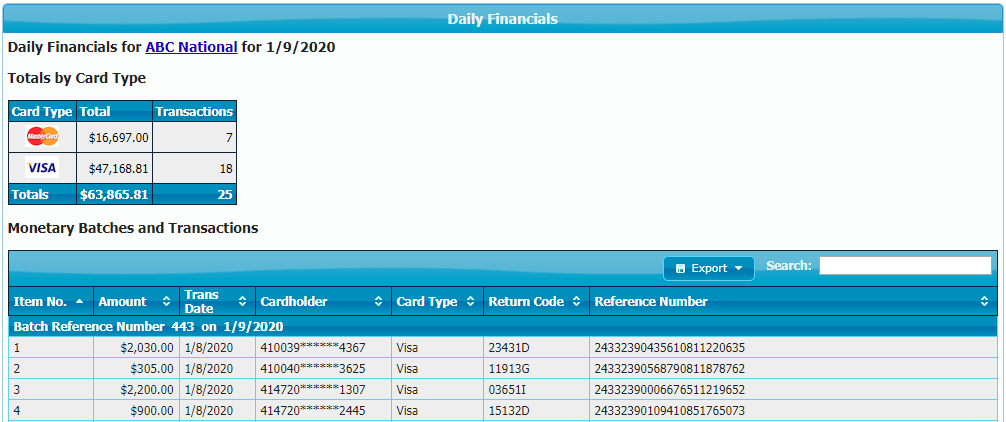Click reference number 24332390006676511219652
The image size is (1006, 422).
pyautogui.click(x=670, y=390)
